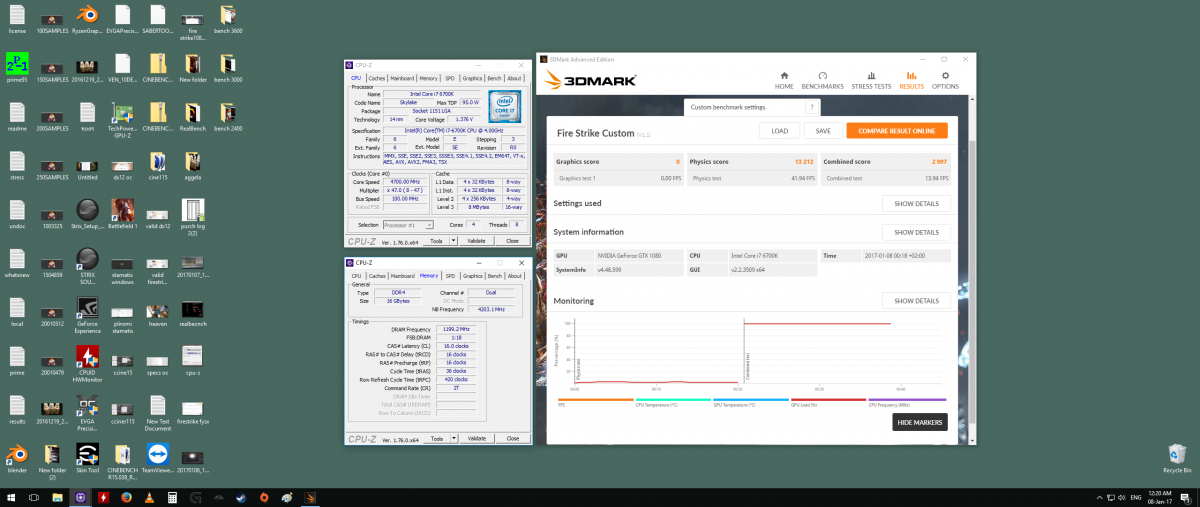The height and width of the screenshot is (507, 1200).
Task: Open Steam from the taskbar
Action: click(241, 497)
